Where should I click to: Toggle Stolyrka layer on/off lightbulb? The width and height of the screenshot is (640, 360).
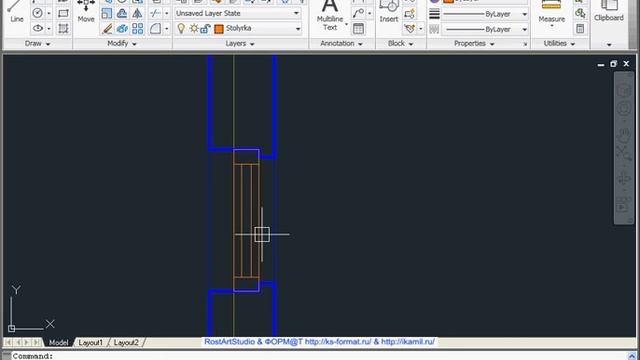(181, 28)
